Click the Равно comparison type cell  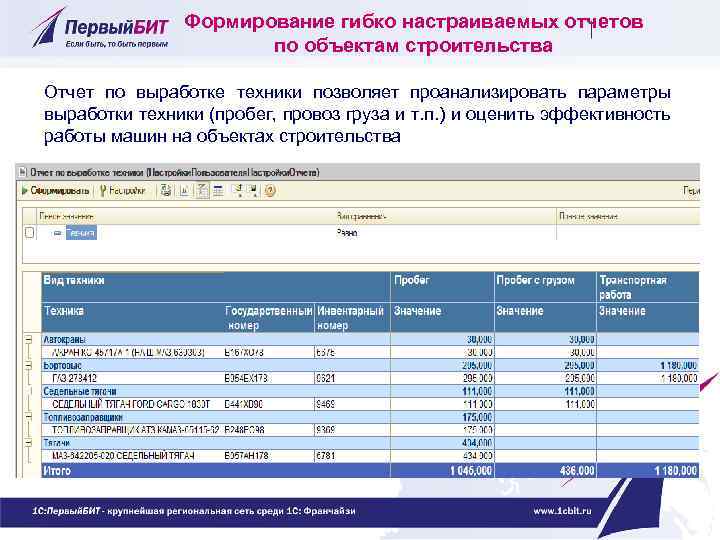tap(347, 233)
